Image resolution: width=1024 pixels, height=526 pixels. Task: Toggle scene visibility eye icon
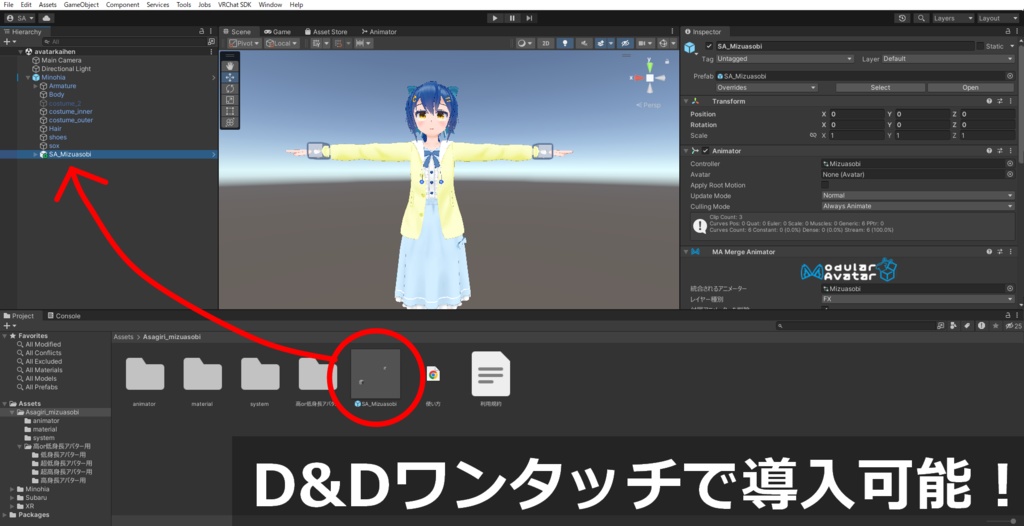coord(626,43)
